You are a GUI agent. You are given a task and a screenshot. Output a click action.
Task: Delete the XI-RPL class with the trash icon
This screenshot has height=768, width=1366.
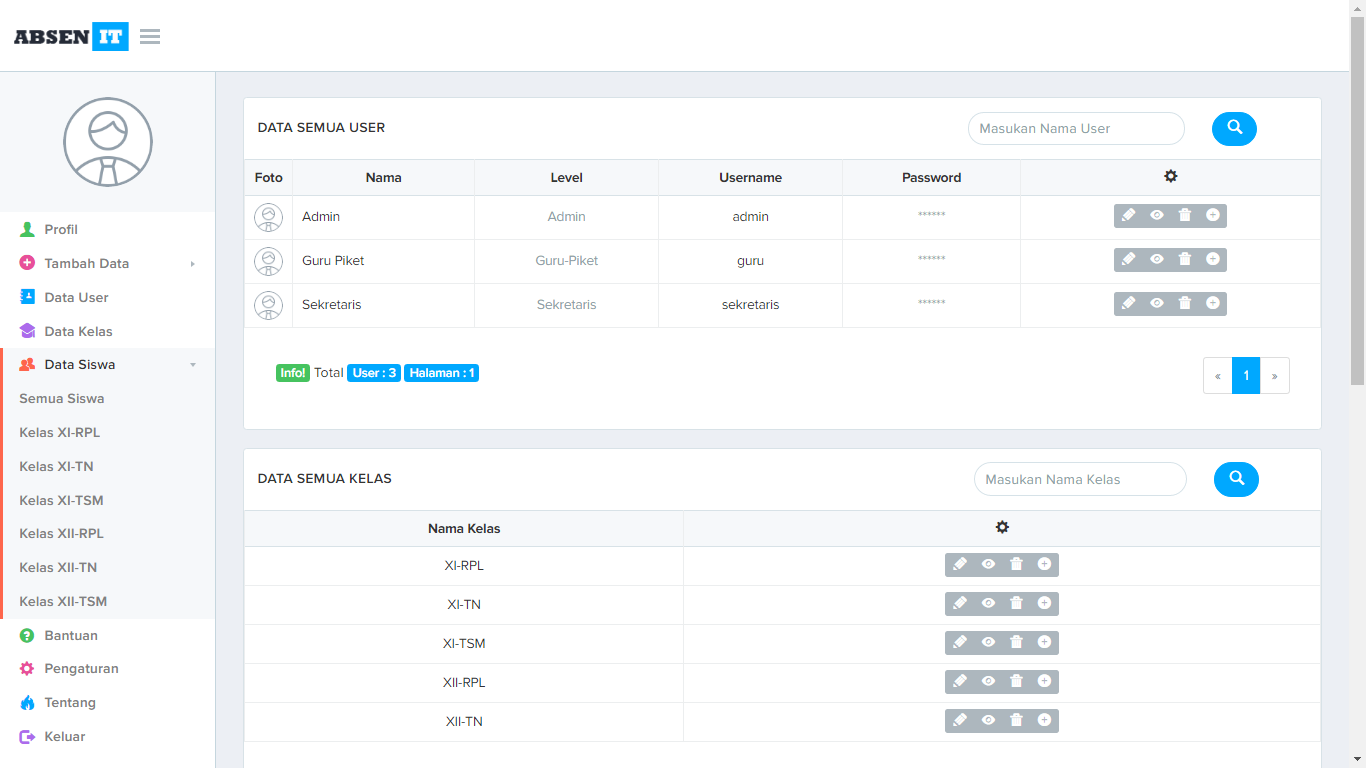[x=1016, y=564]
